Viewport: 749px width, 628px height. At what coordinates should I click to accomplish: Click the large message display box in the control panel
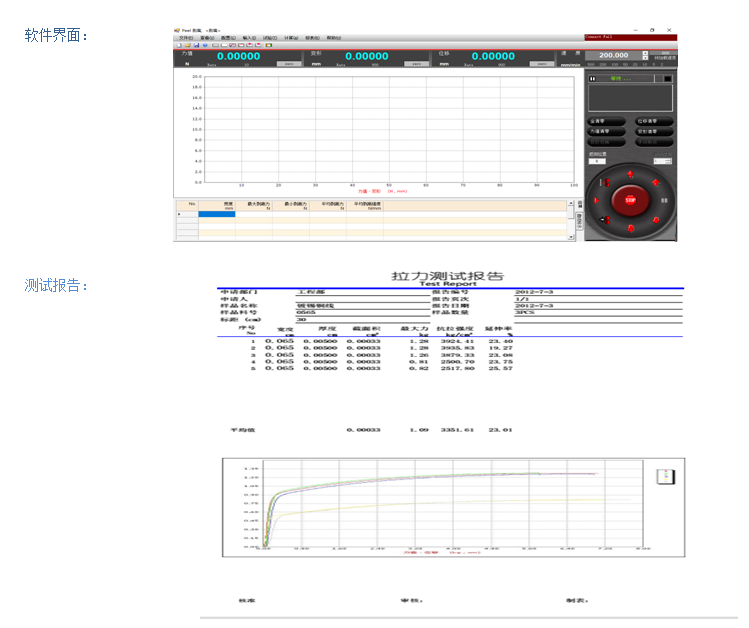coord(631,98)
